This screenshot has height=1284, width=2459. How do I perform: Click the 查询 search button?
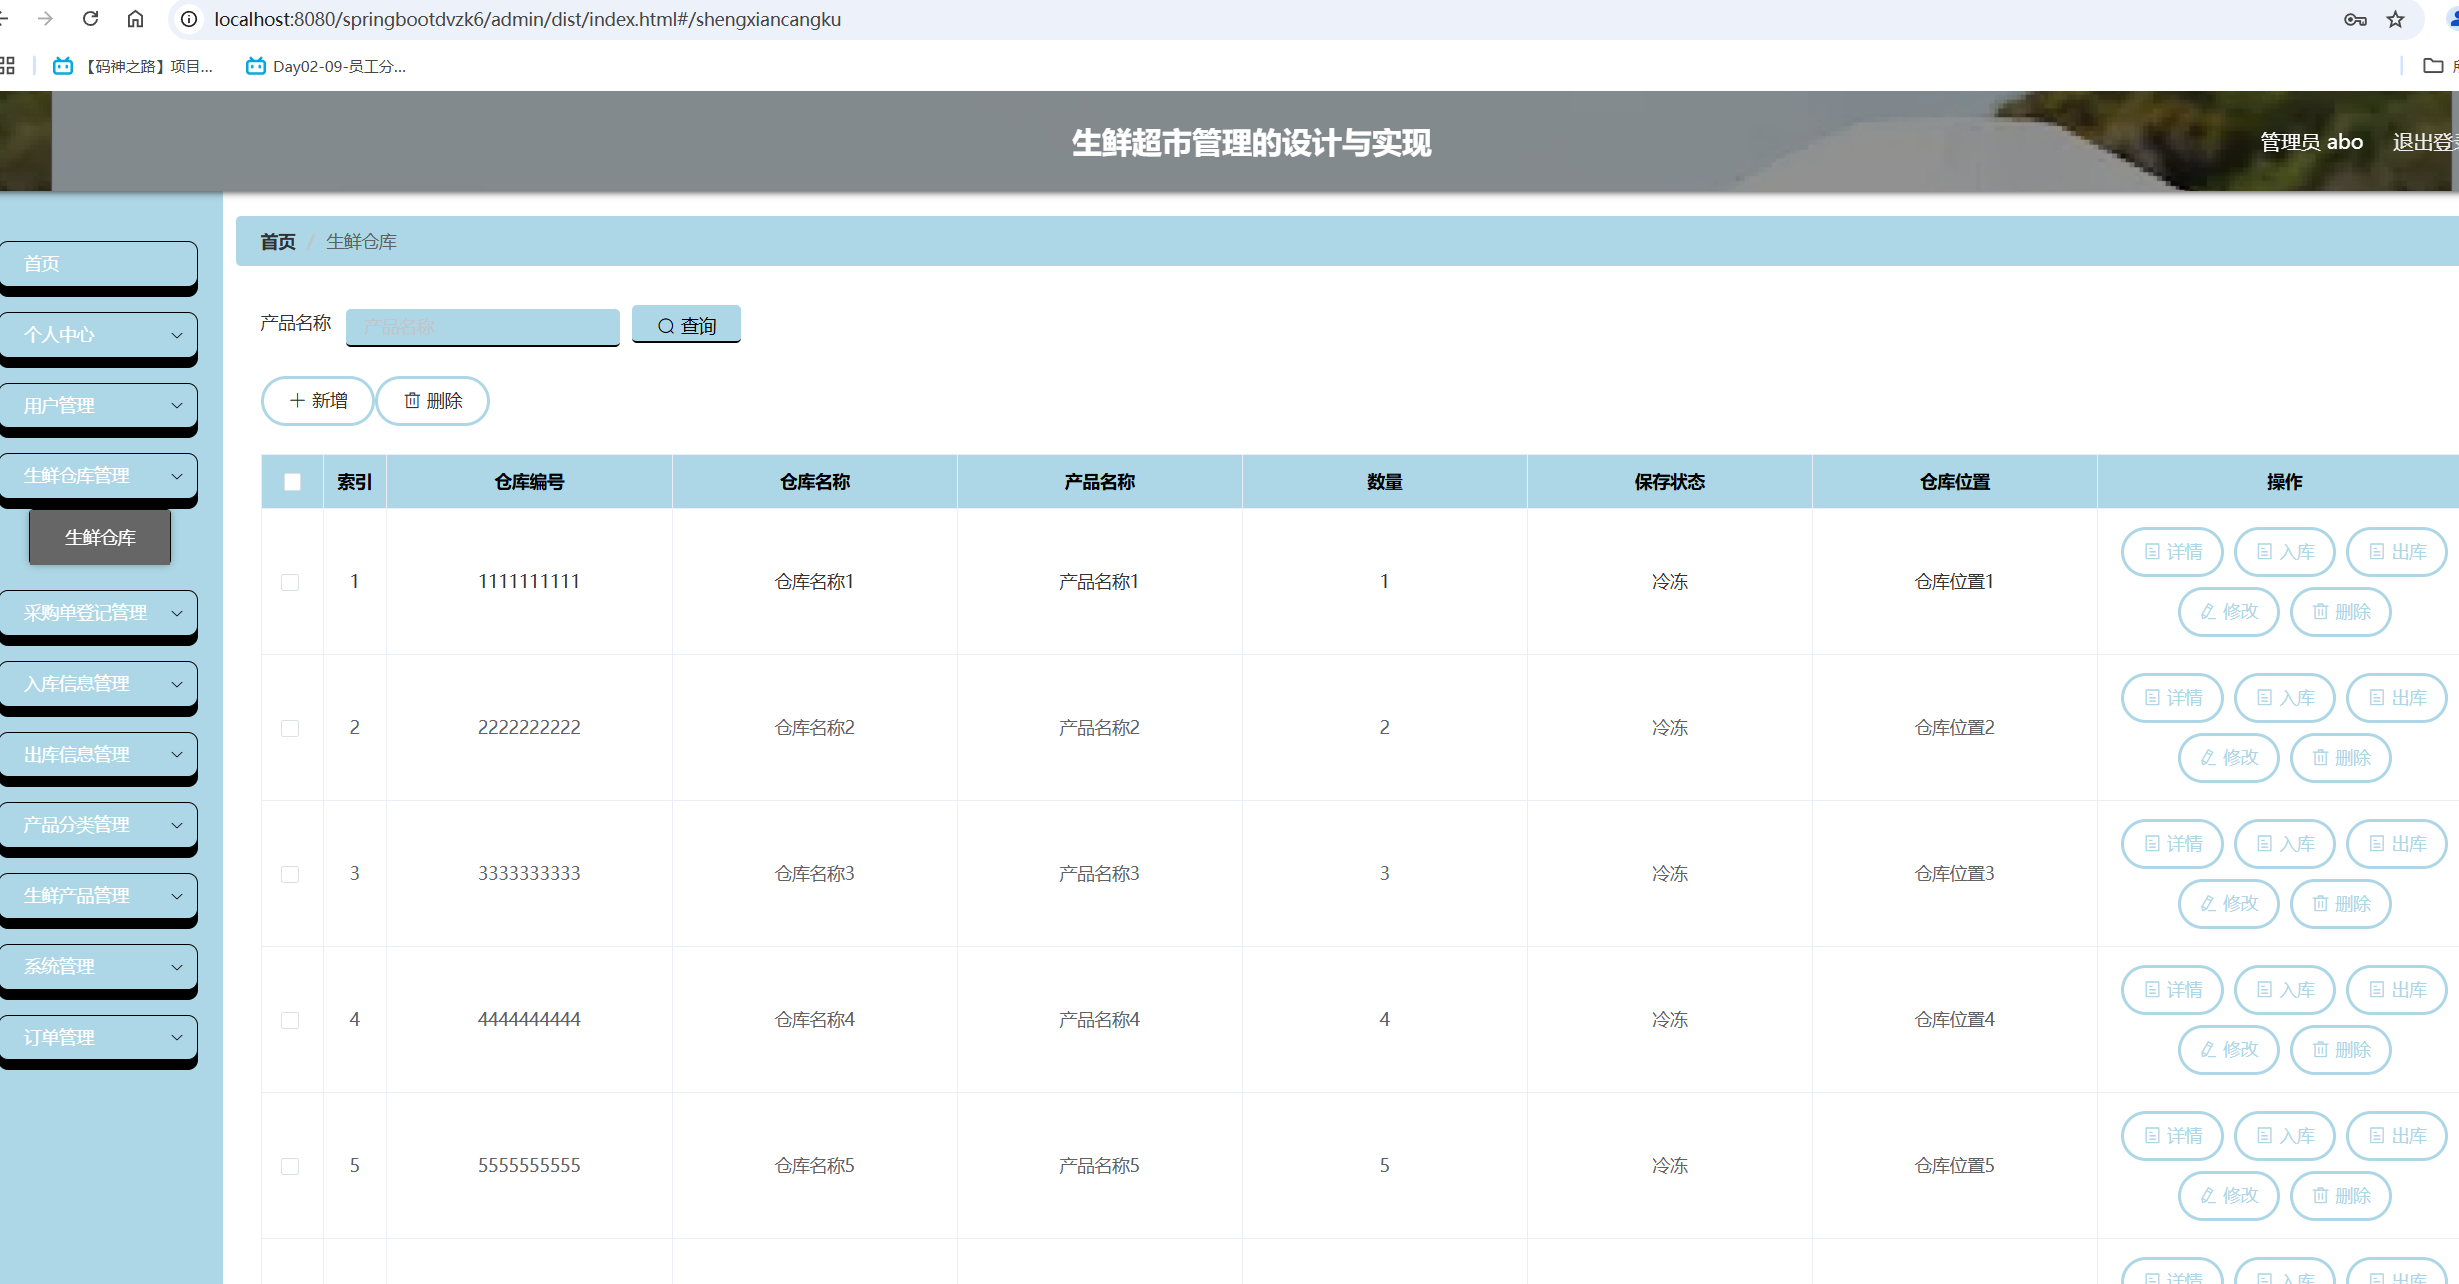686,325
